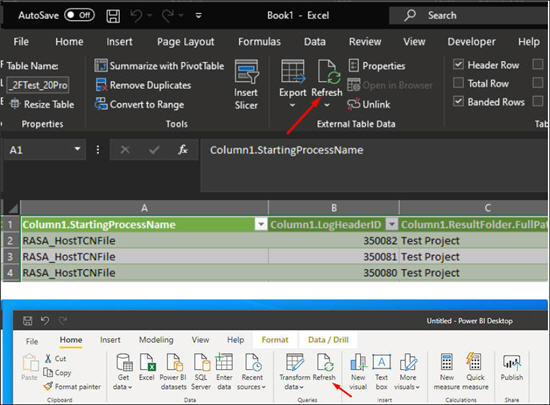Click the formula bar Cancel X icon
This screenshot has height=405, width=550.
[x=125, y=150]
